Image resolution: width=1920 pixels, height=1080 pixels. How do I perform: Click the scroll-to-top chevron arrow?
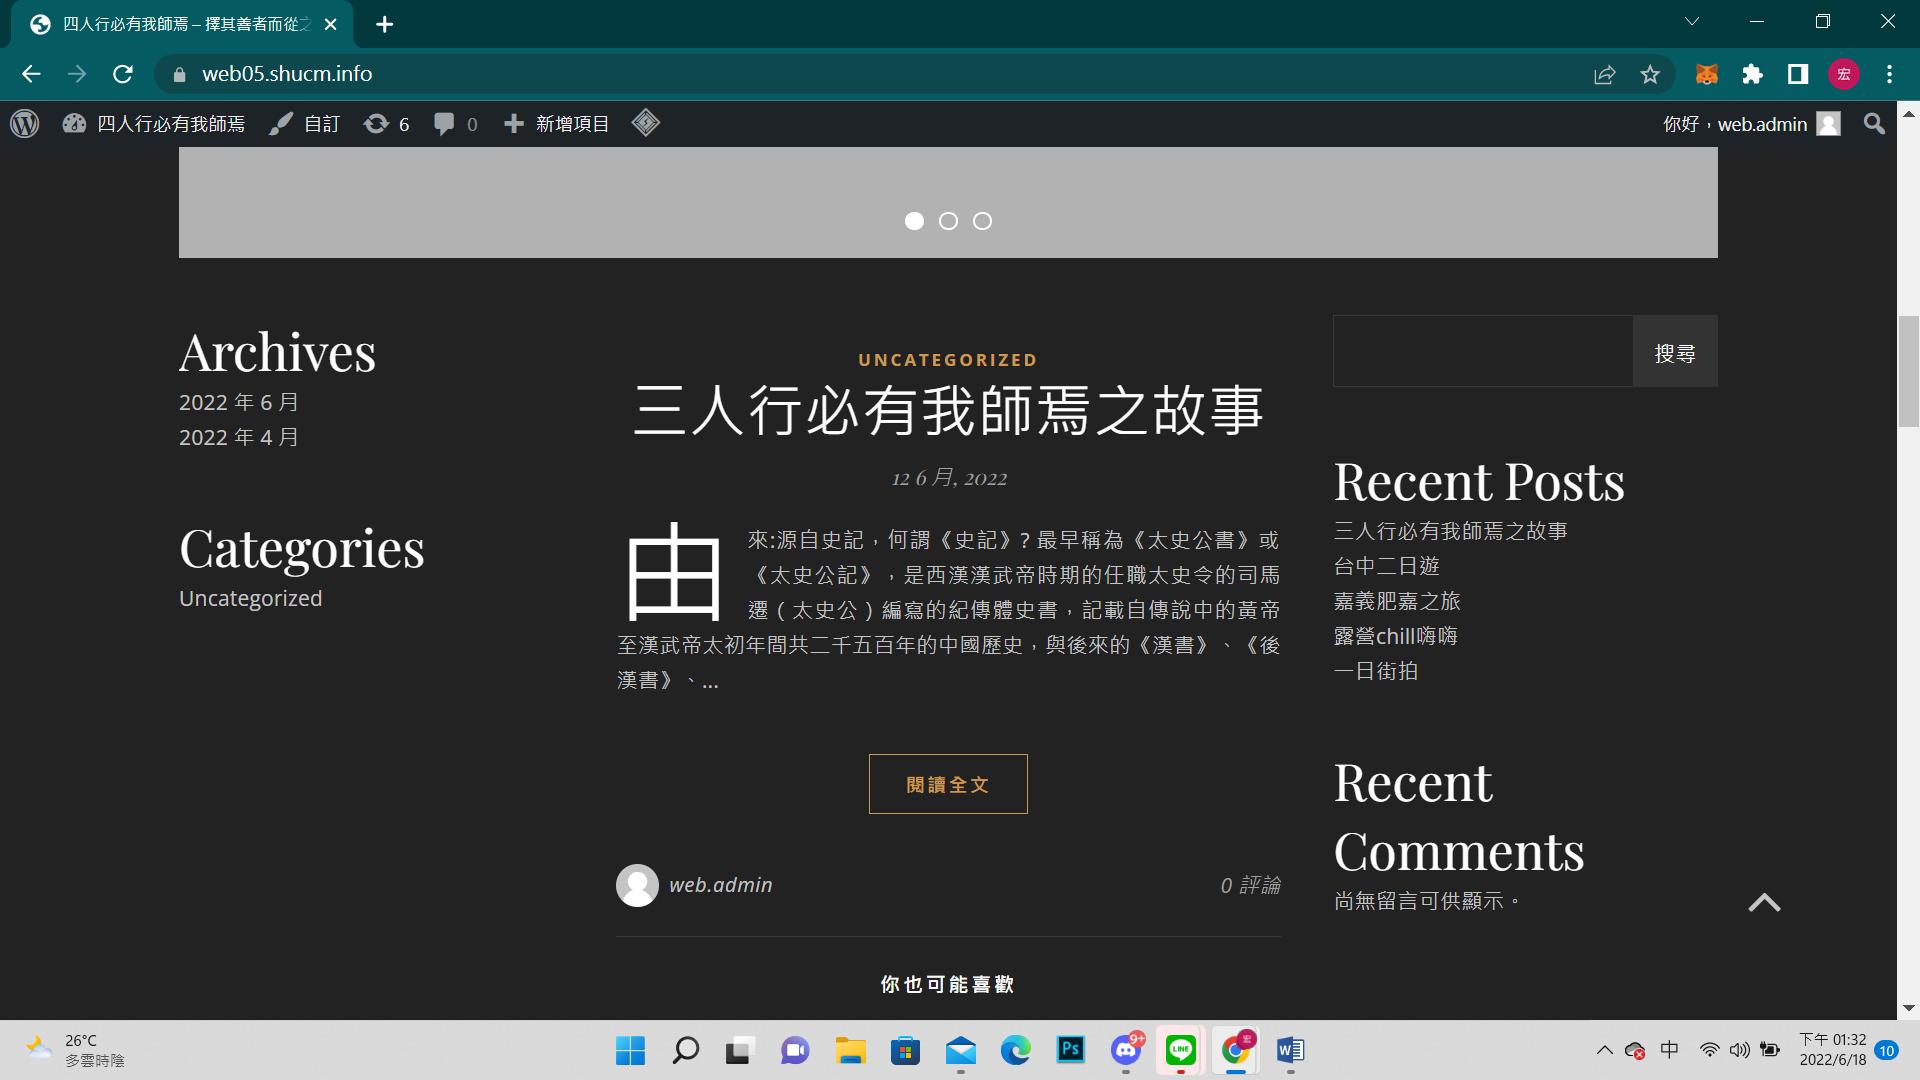pyautogui.click(x=1764, y=903)
